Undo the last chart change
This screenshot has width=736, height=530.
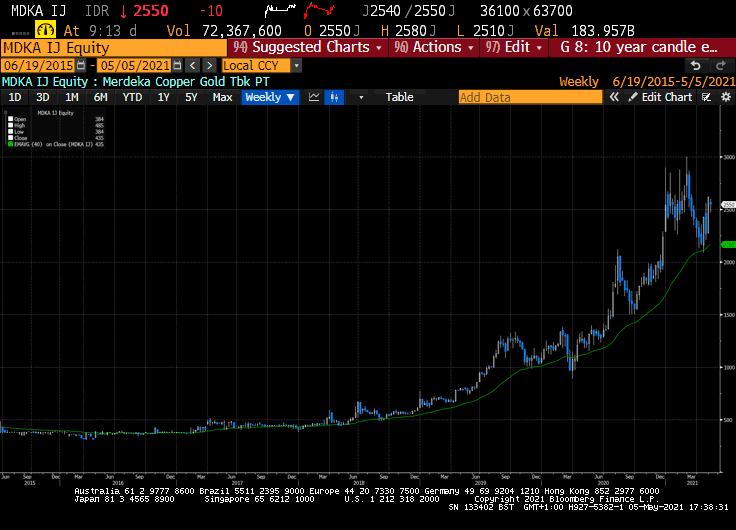(x=696, y=65)
